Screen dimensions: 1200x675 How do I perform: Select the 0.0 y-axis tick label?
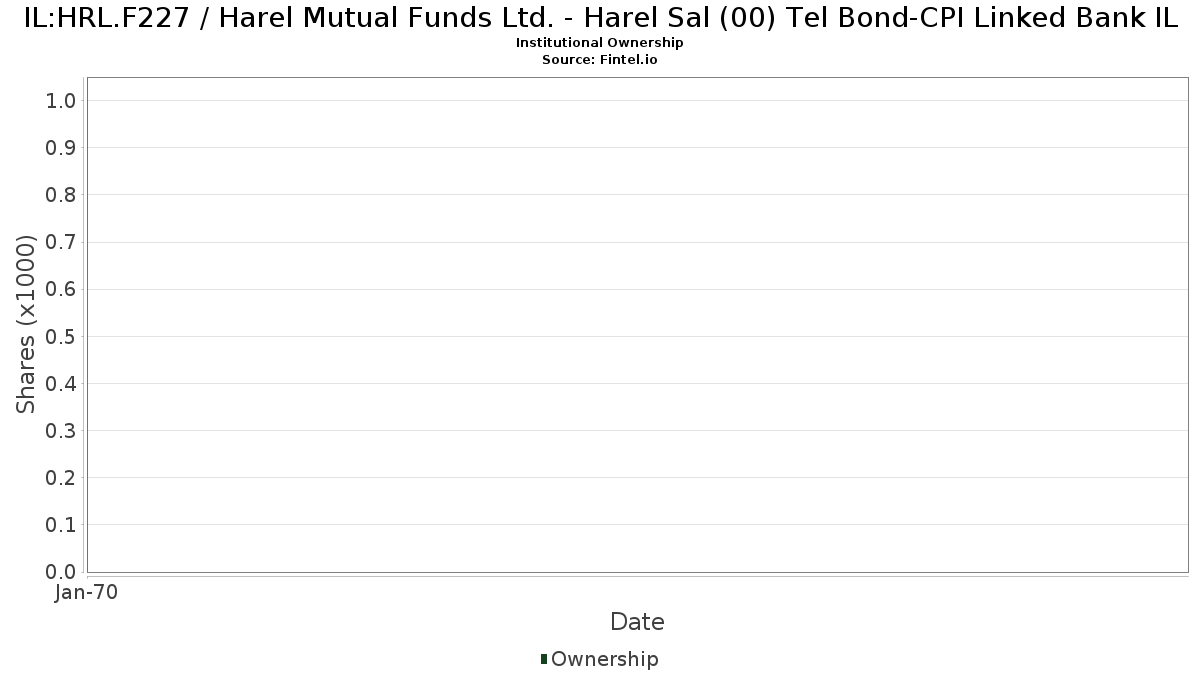click(x=61, y=572)
